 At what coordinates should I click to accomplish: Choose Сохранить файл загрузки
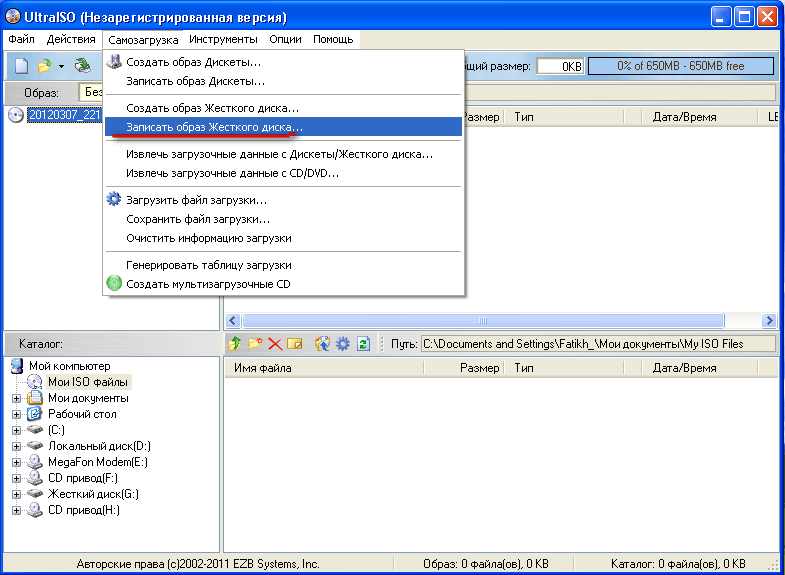pyautogui.click(x=283, y=219)
